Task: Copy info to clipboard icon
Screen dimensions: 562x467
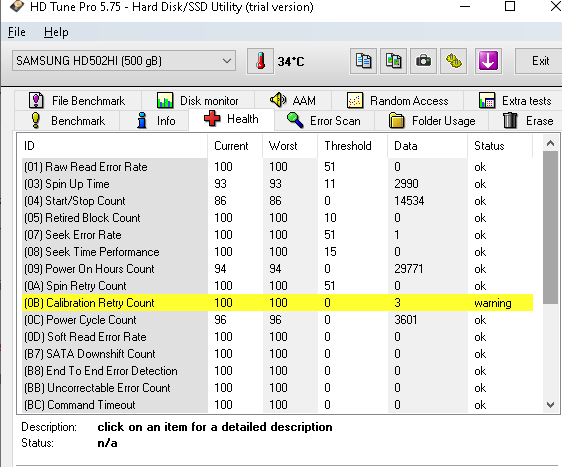Action: click(x=363, y=61)
